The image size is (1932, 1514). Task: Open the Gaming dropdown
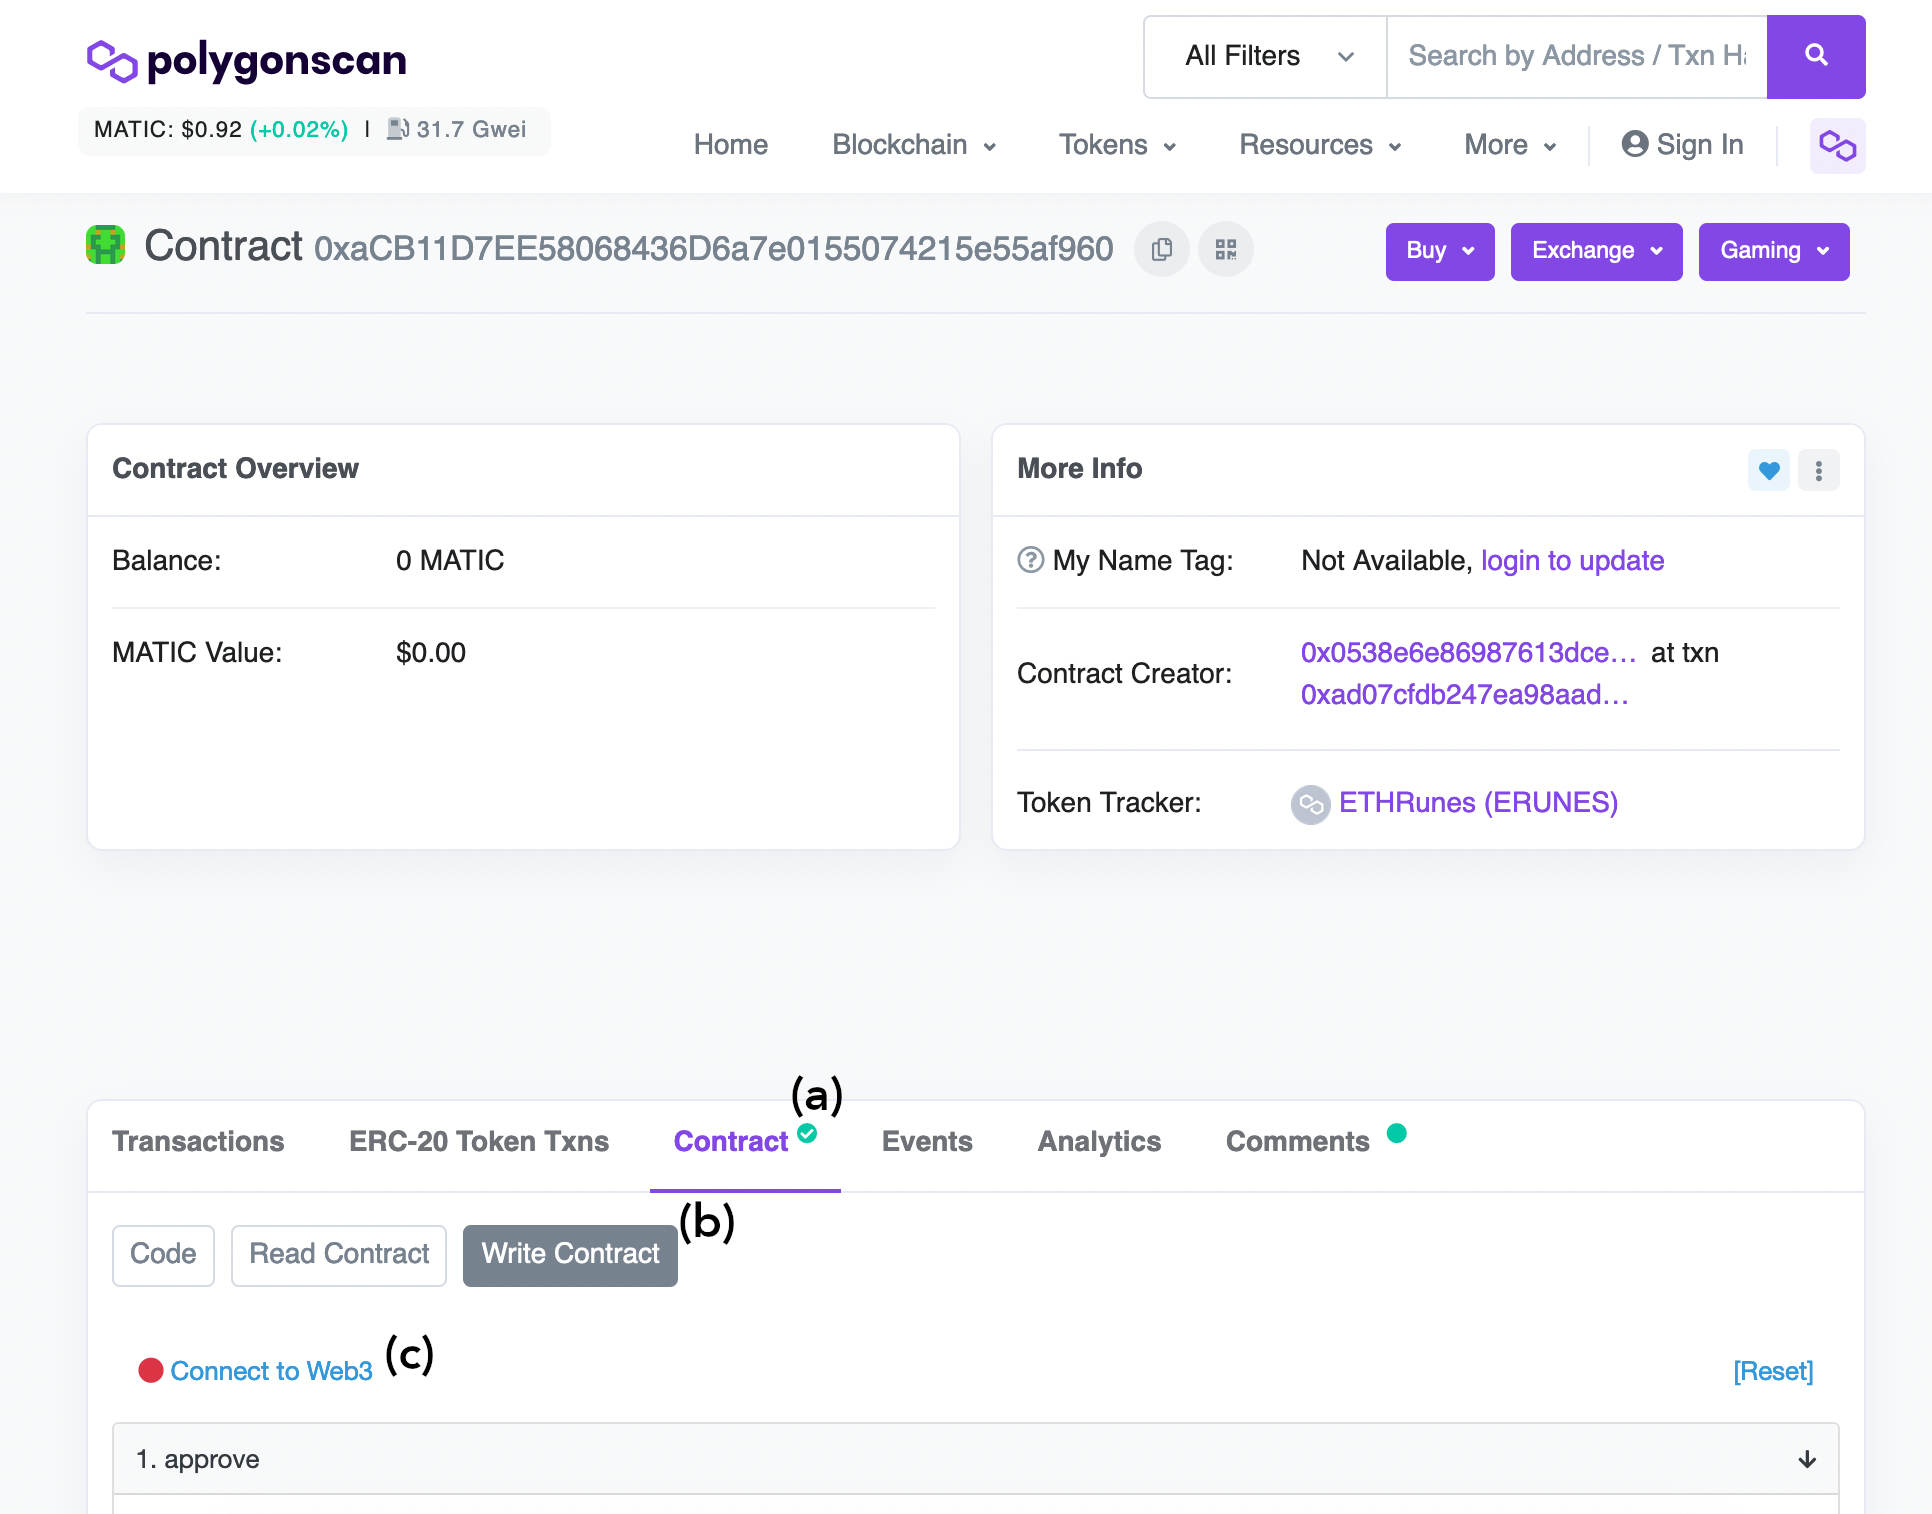coord(1774,251)
